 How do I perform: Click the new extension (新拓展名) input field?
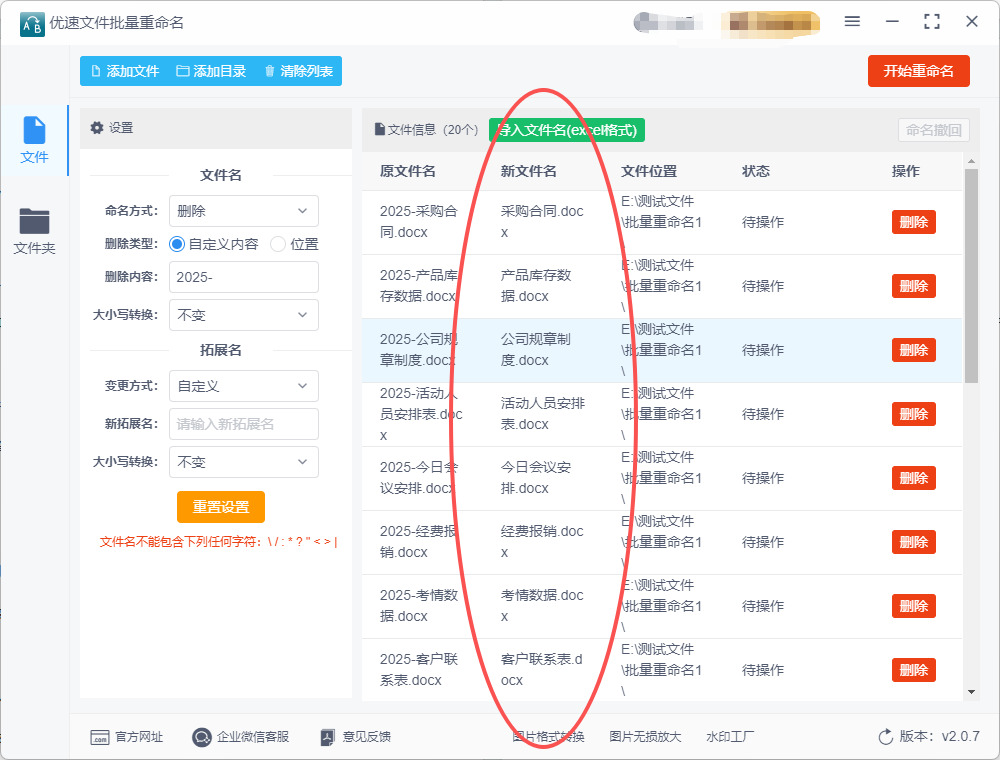[243, 424]
